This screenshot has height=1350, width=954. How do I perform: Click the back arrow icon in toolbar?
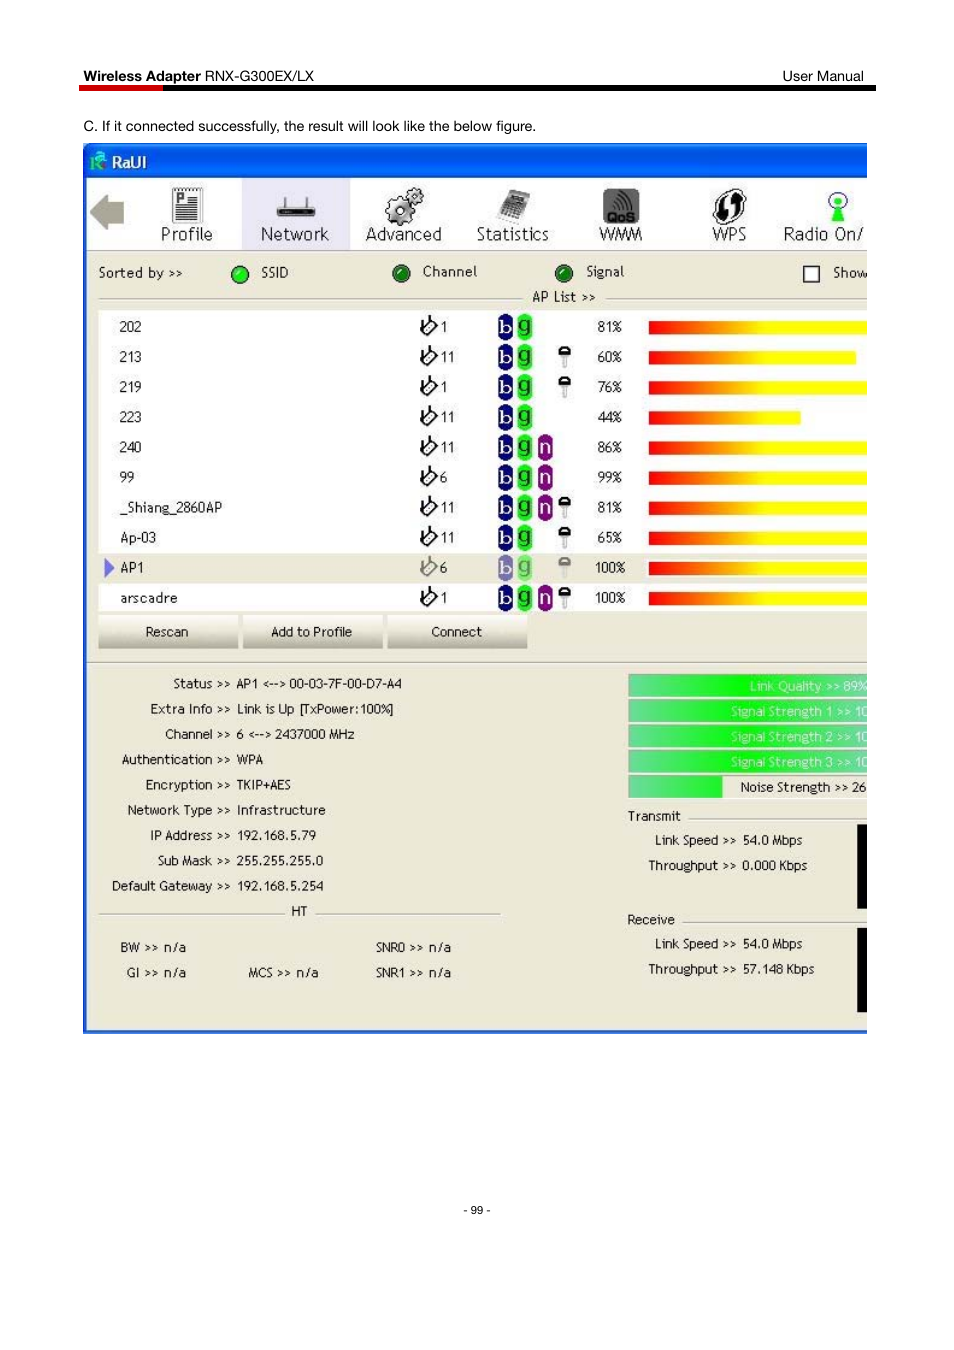coord(107,212)
